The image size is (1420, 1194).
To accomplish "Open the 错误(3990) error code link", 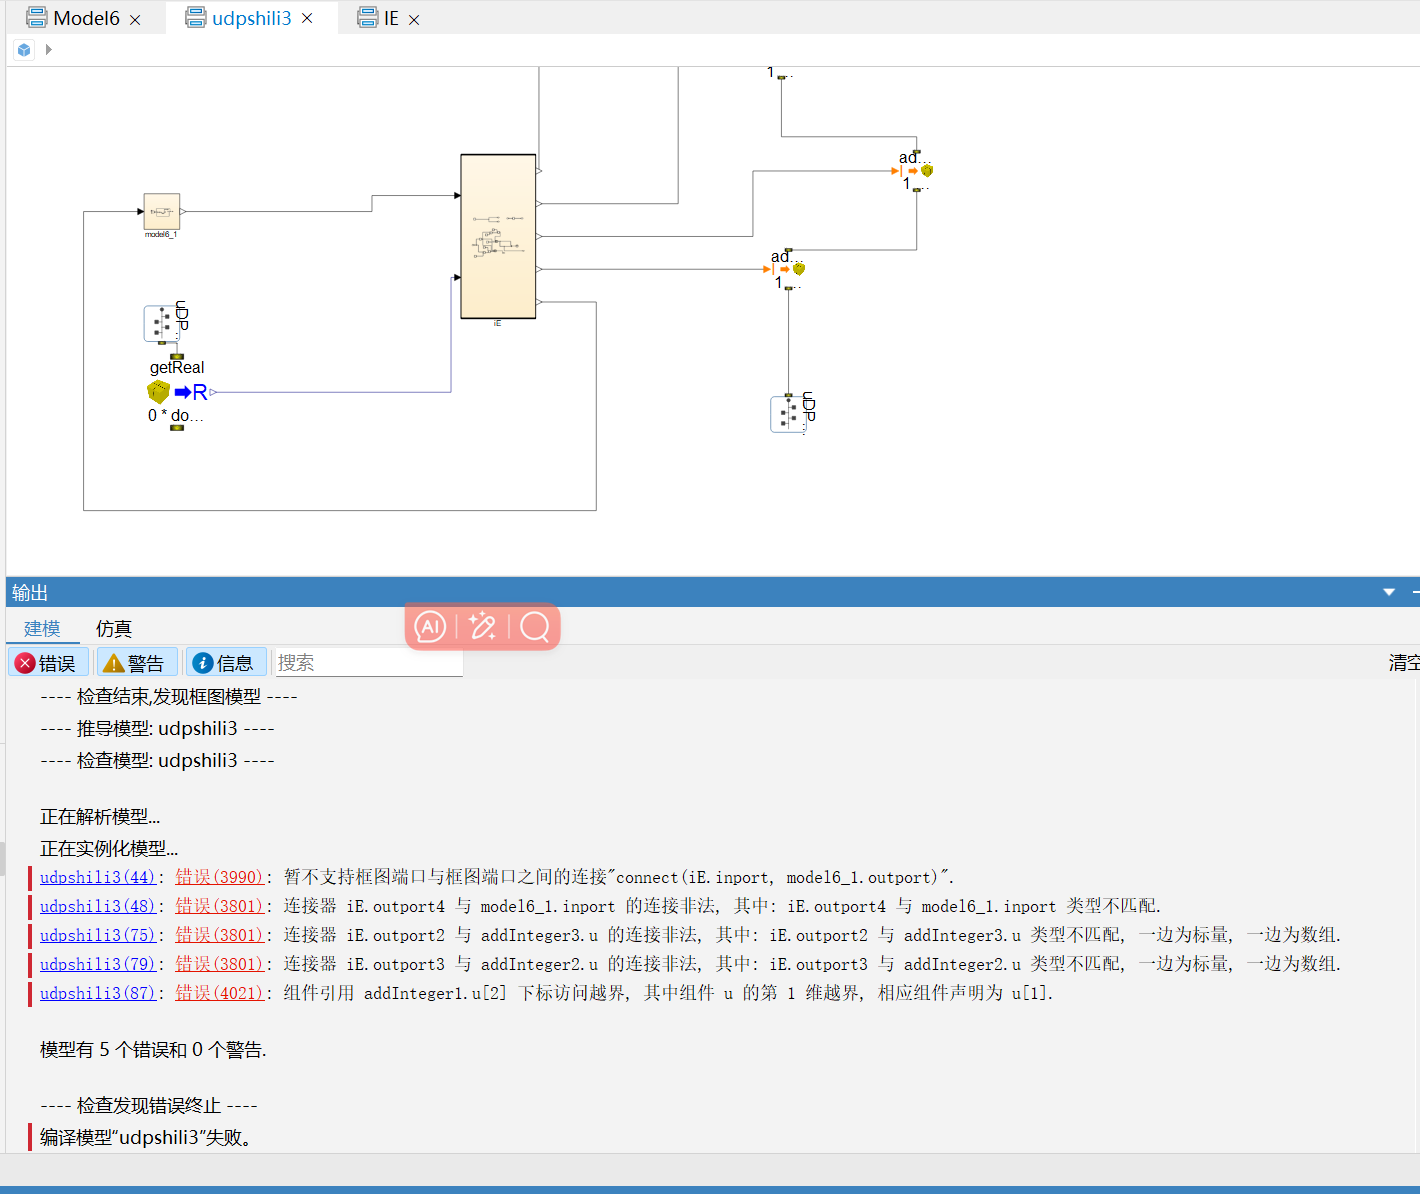I will 220,877.
